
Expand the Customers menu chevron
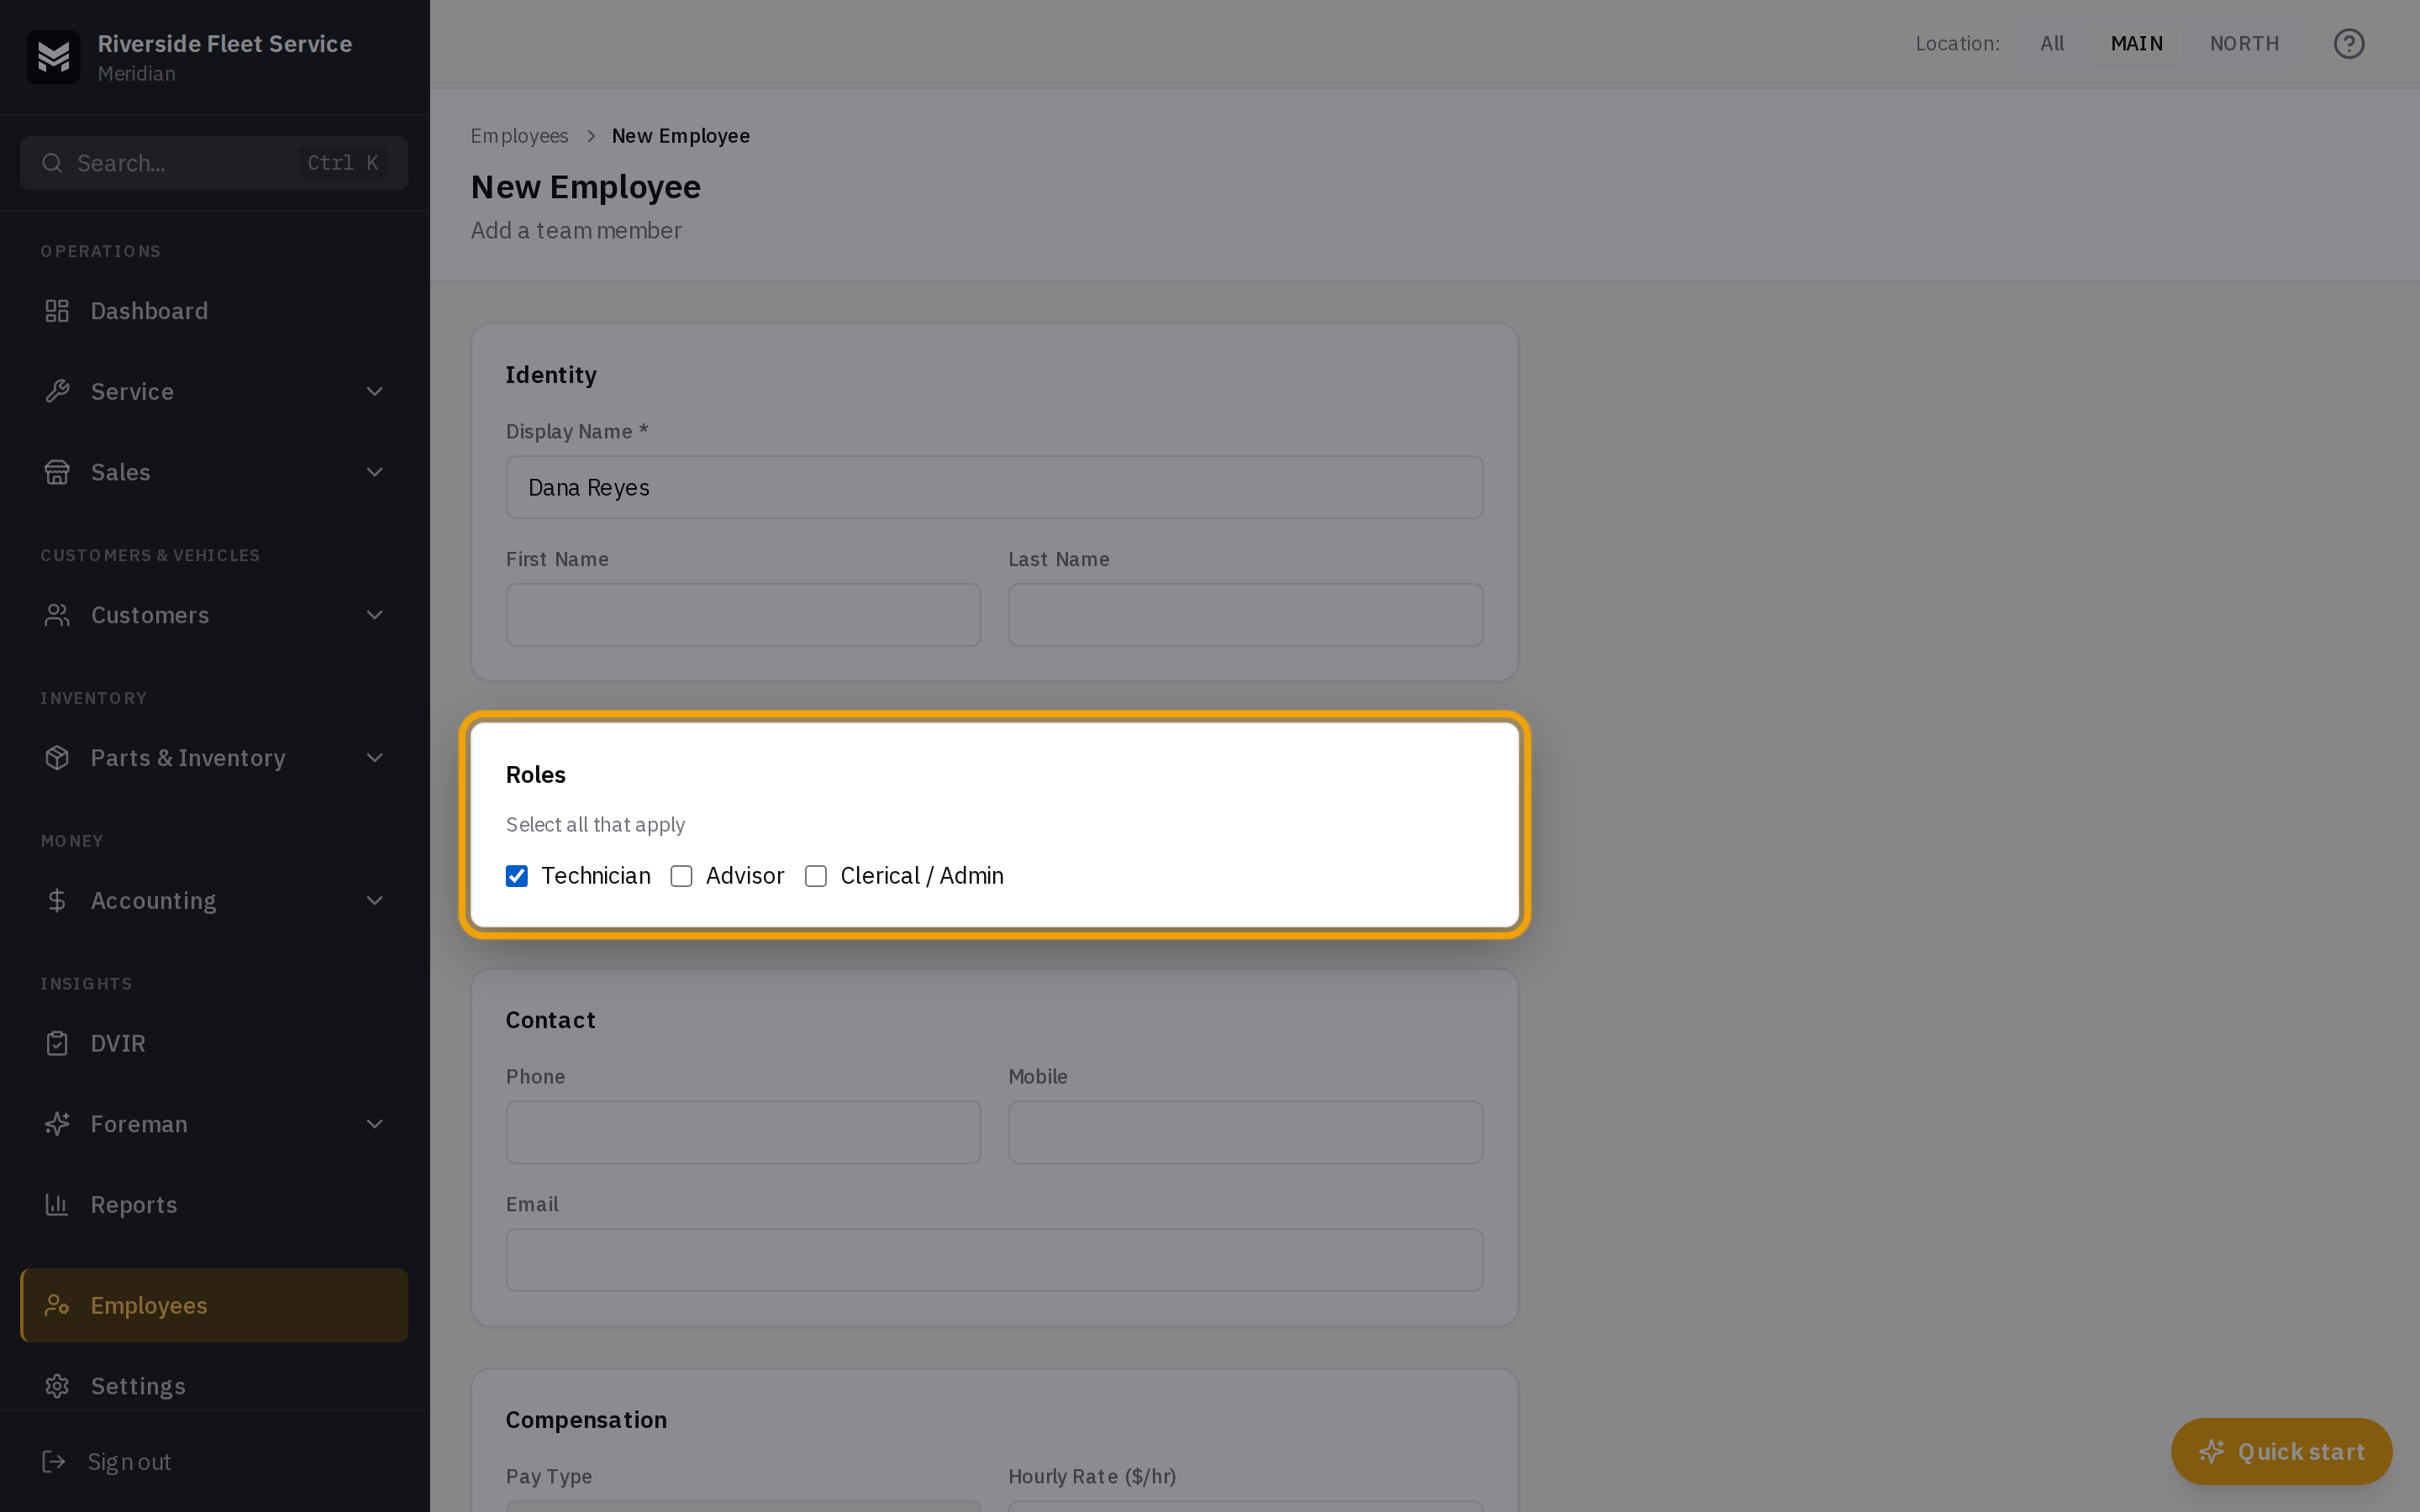click(x=375, y=615)
